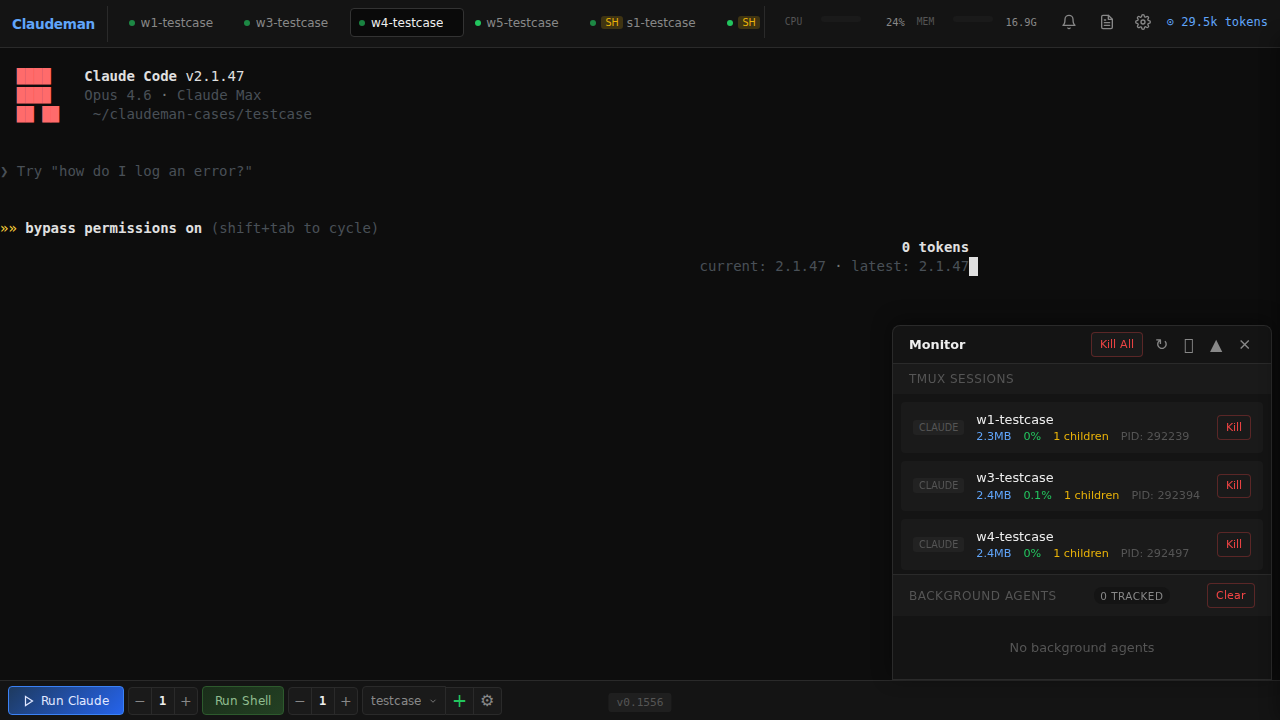Viewport: 1280px width, 720px height.
Task: Click the rectangle icon in Monitor header
Action: coord(1189,345)
